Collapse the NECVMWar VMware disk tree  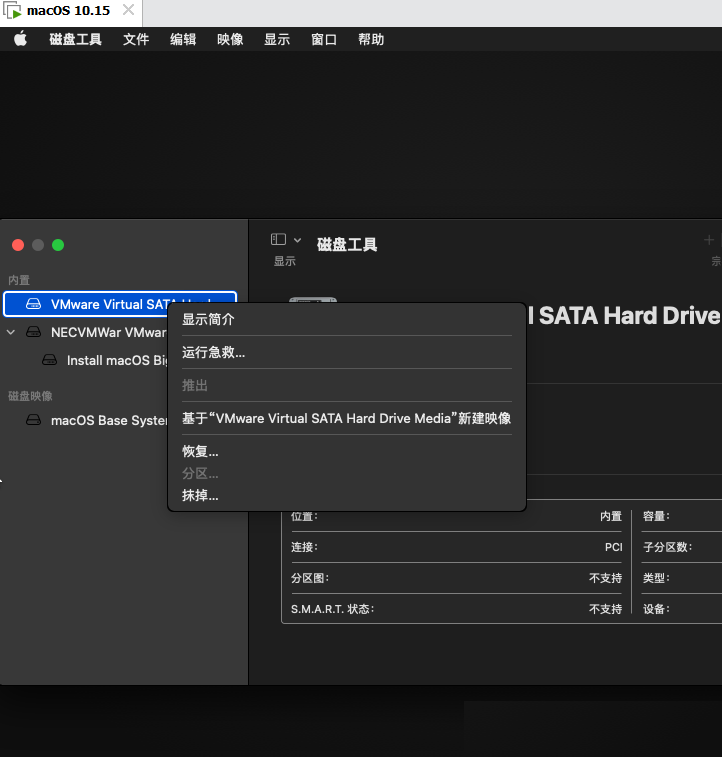pos(11,332)
